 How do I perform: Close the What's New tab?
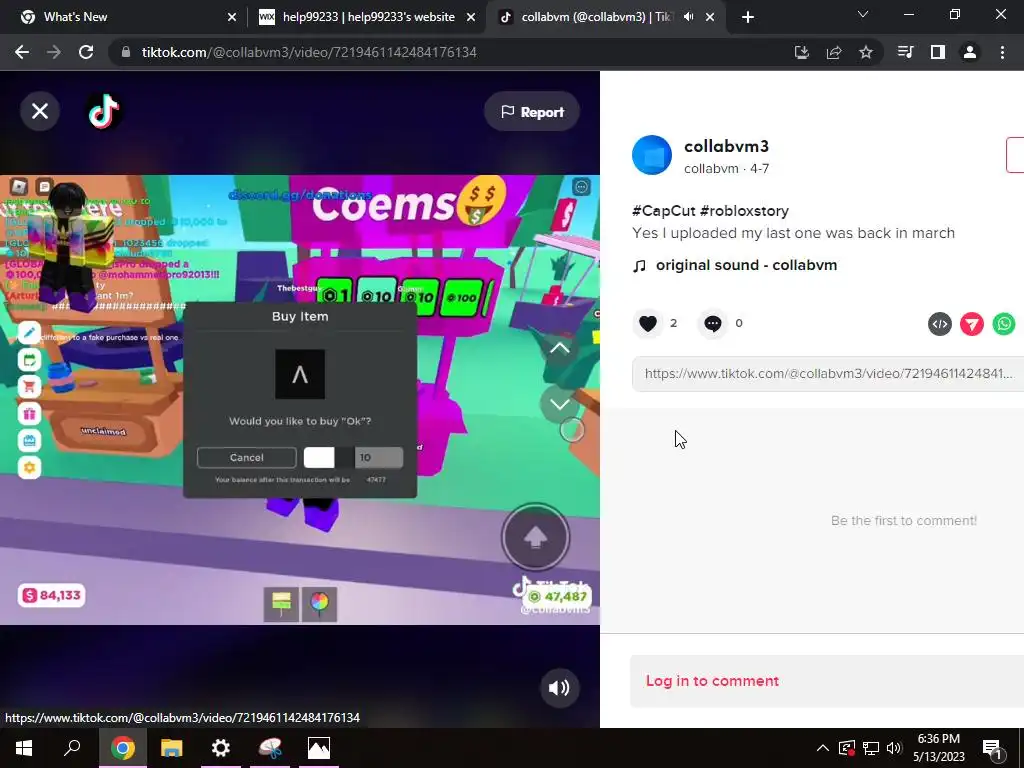pos(232,17)
